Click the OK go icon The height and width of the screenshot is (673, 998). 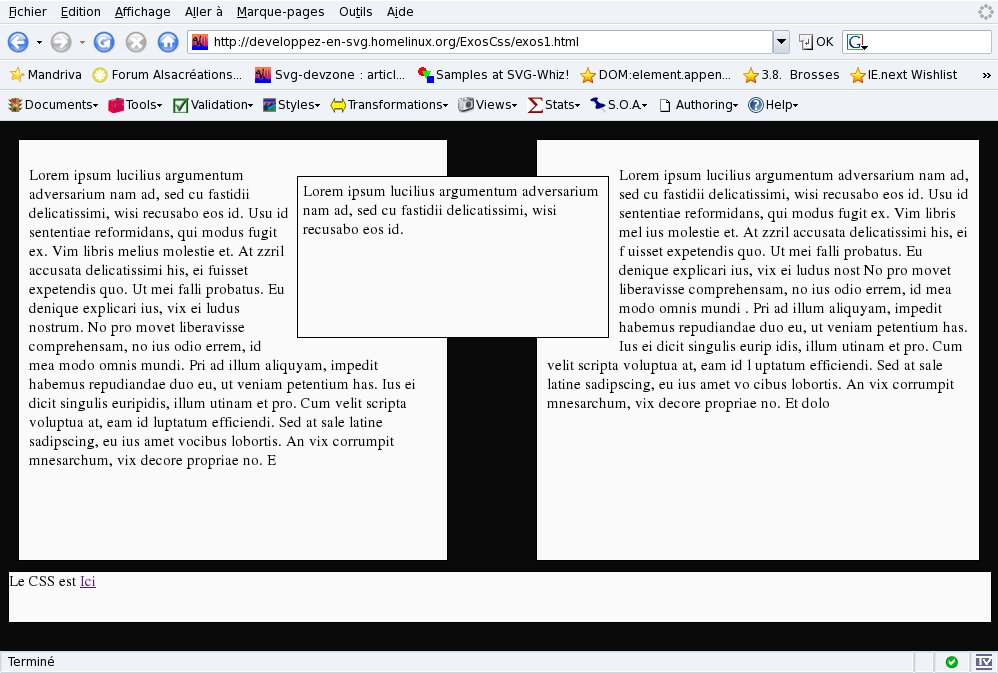coord(806,42)
